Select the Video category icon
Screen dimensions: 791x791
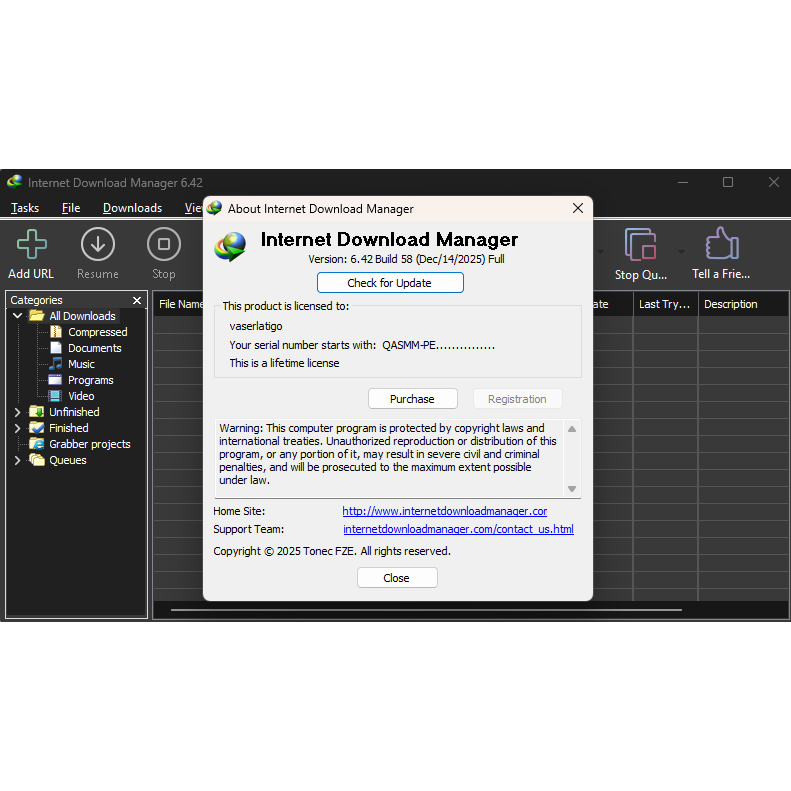[55, 396]
